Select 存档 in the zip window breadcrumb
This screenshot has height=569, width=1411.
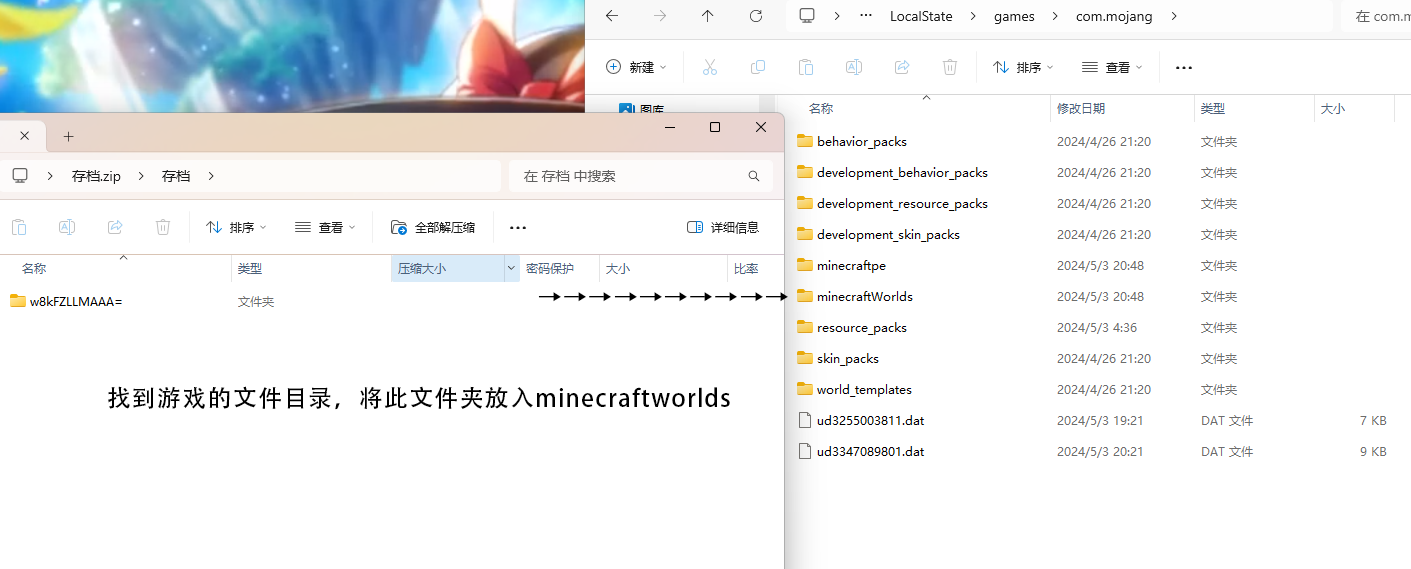click(176, 176)
